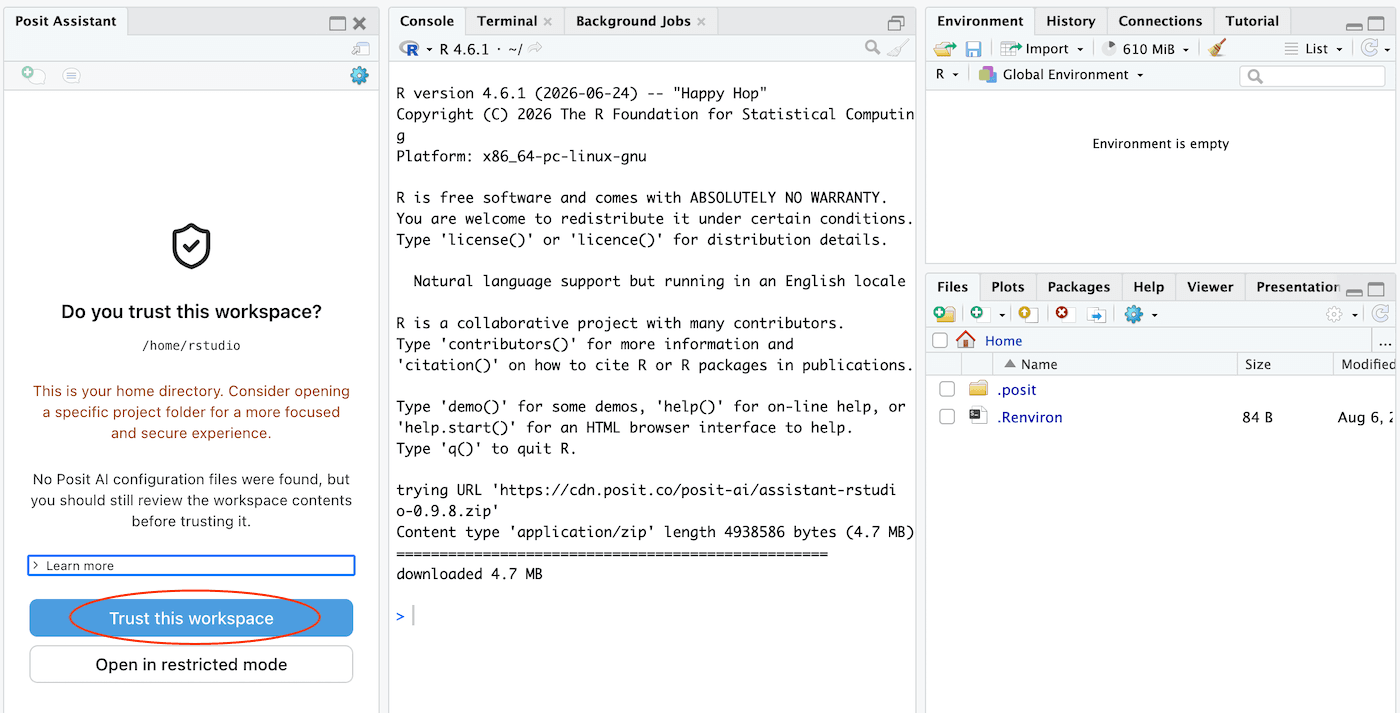Open the Help tab

click(1149, 287)
